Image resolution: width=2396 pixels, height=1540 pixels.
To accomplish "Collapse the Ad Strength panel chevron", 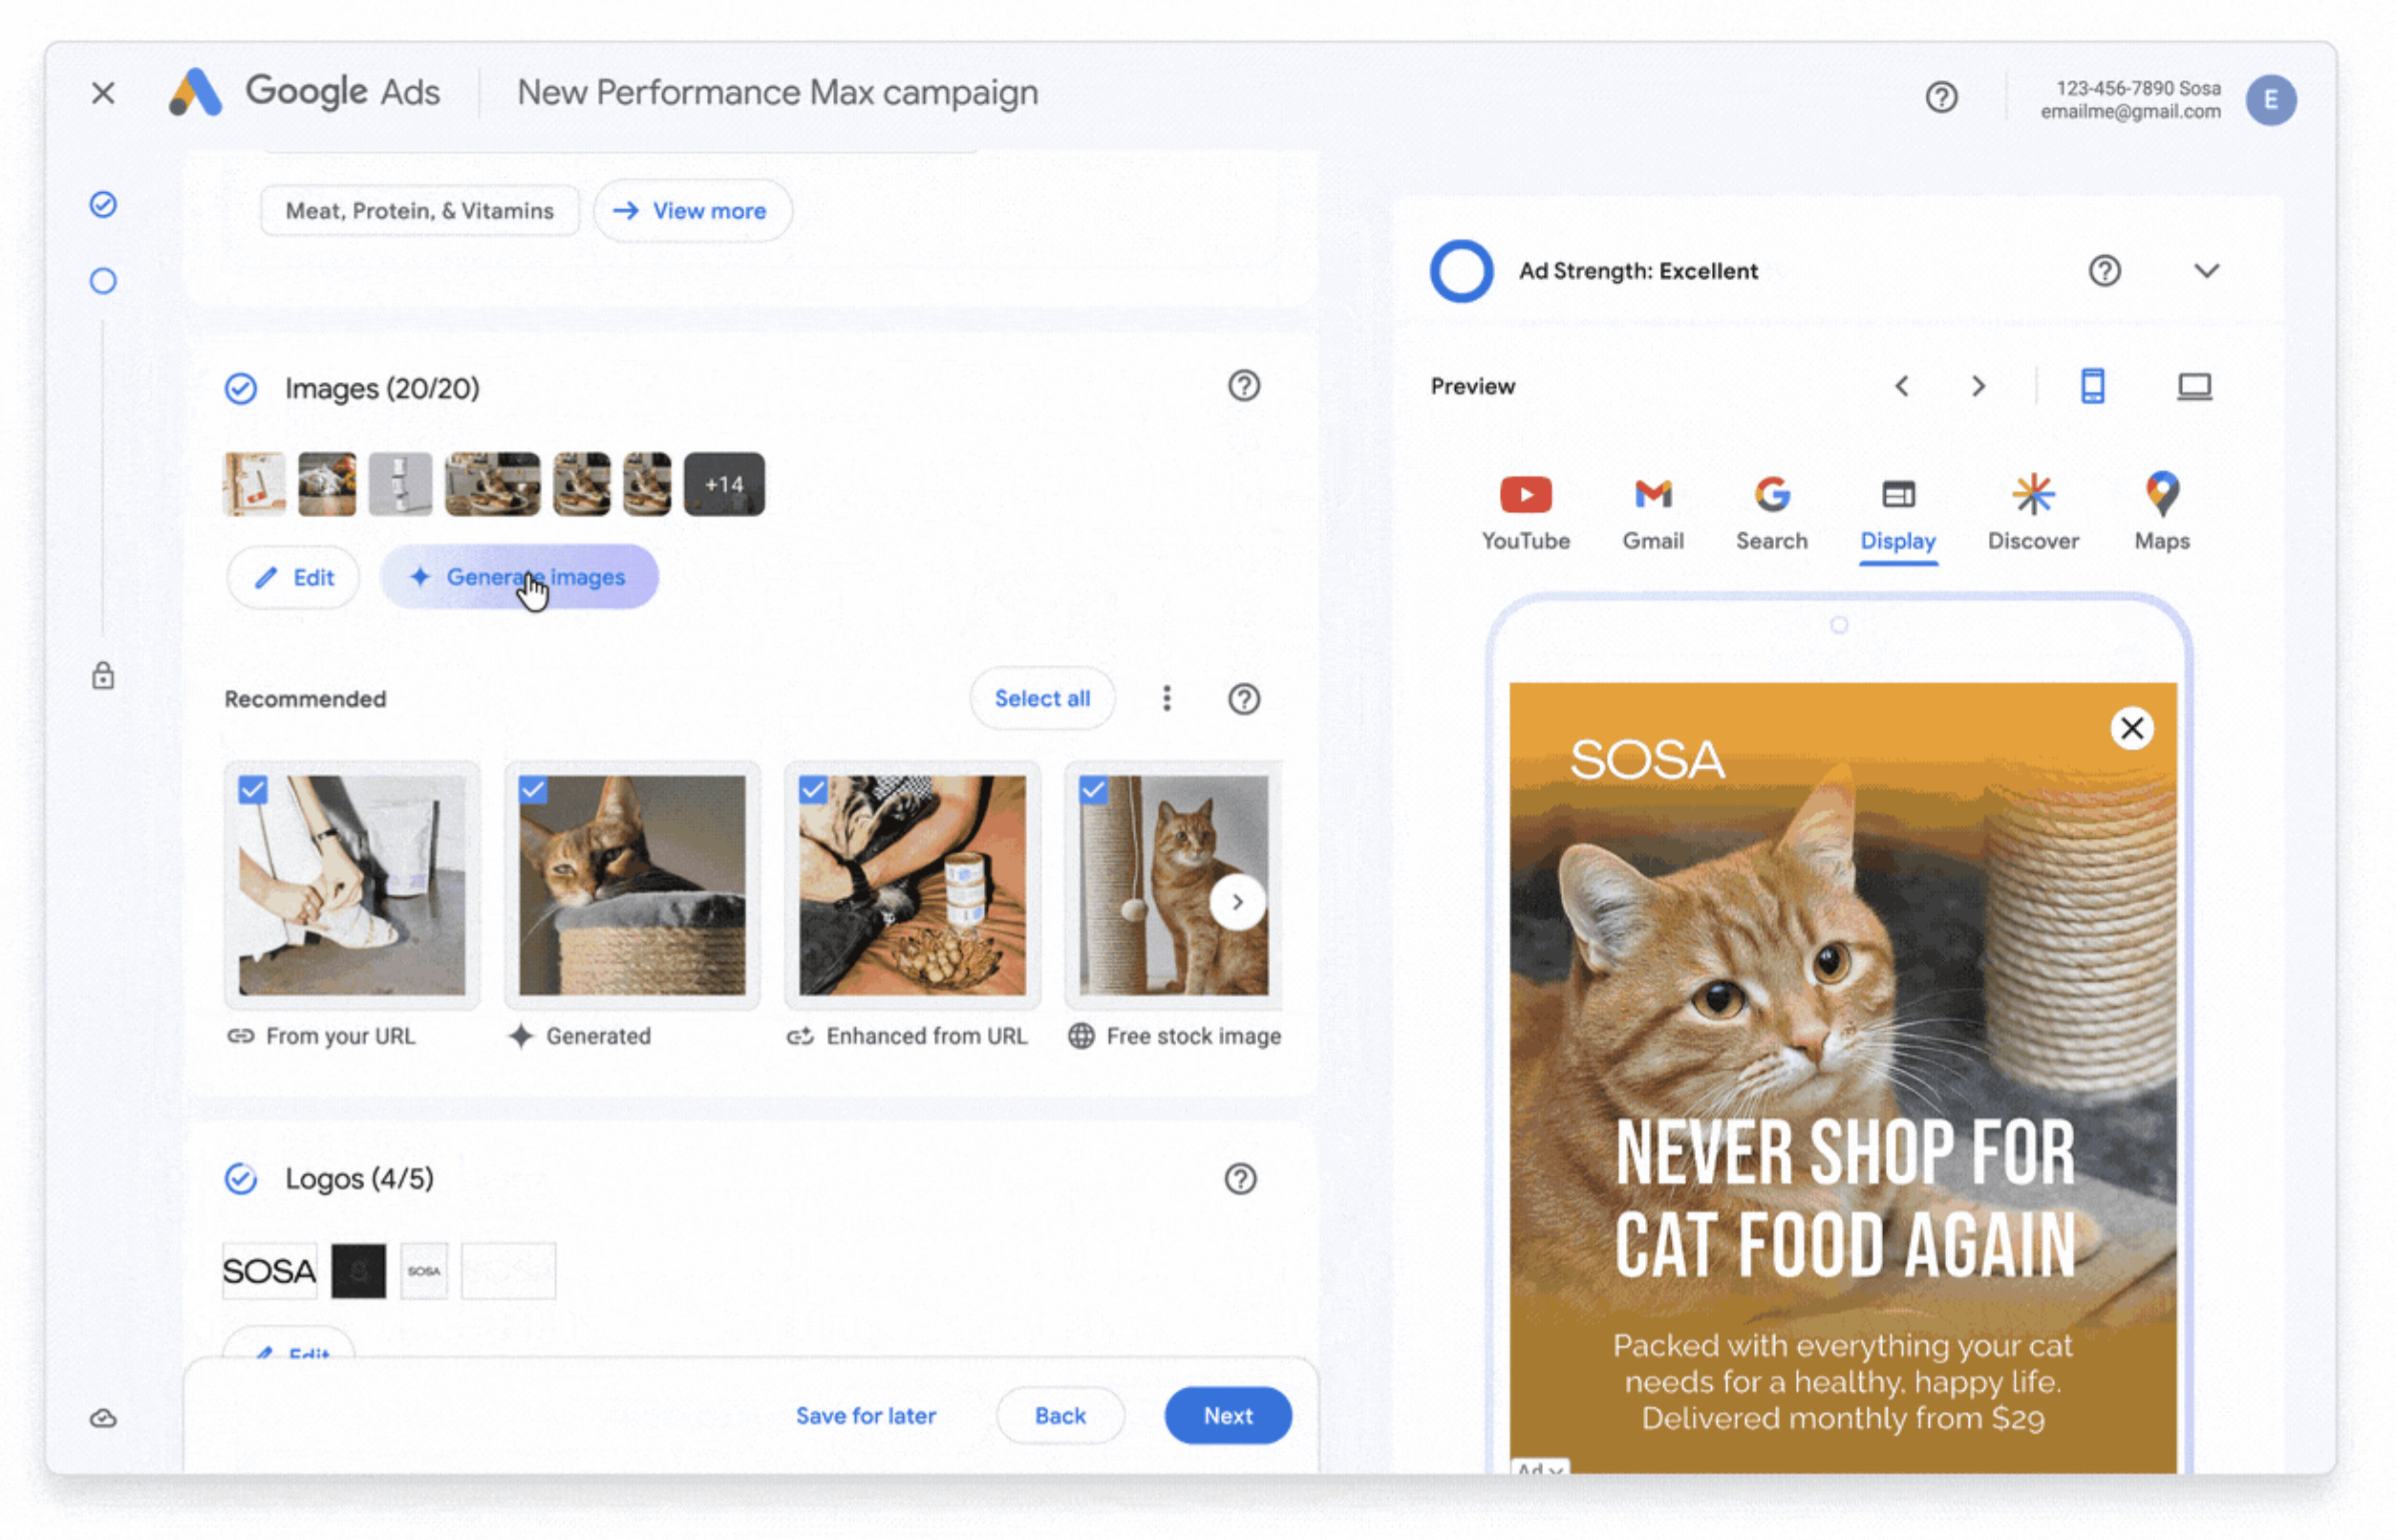I will tap(2206, 271).
